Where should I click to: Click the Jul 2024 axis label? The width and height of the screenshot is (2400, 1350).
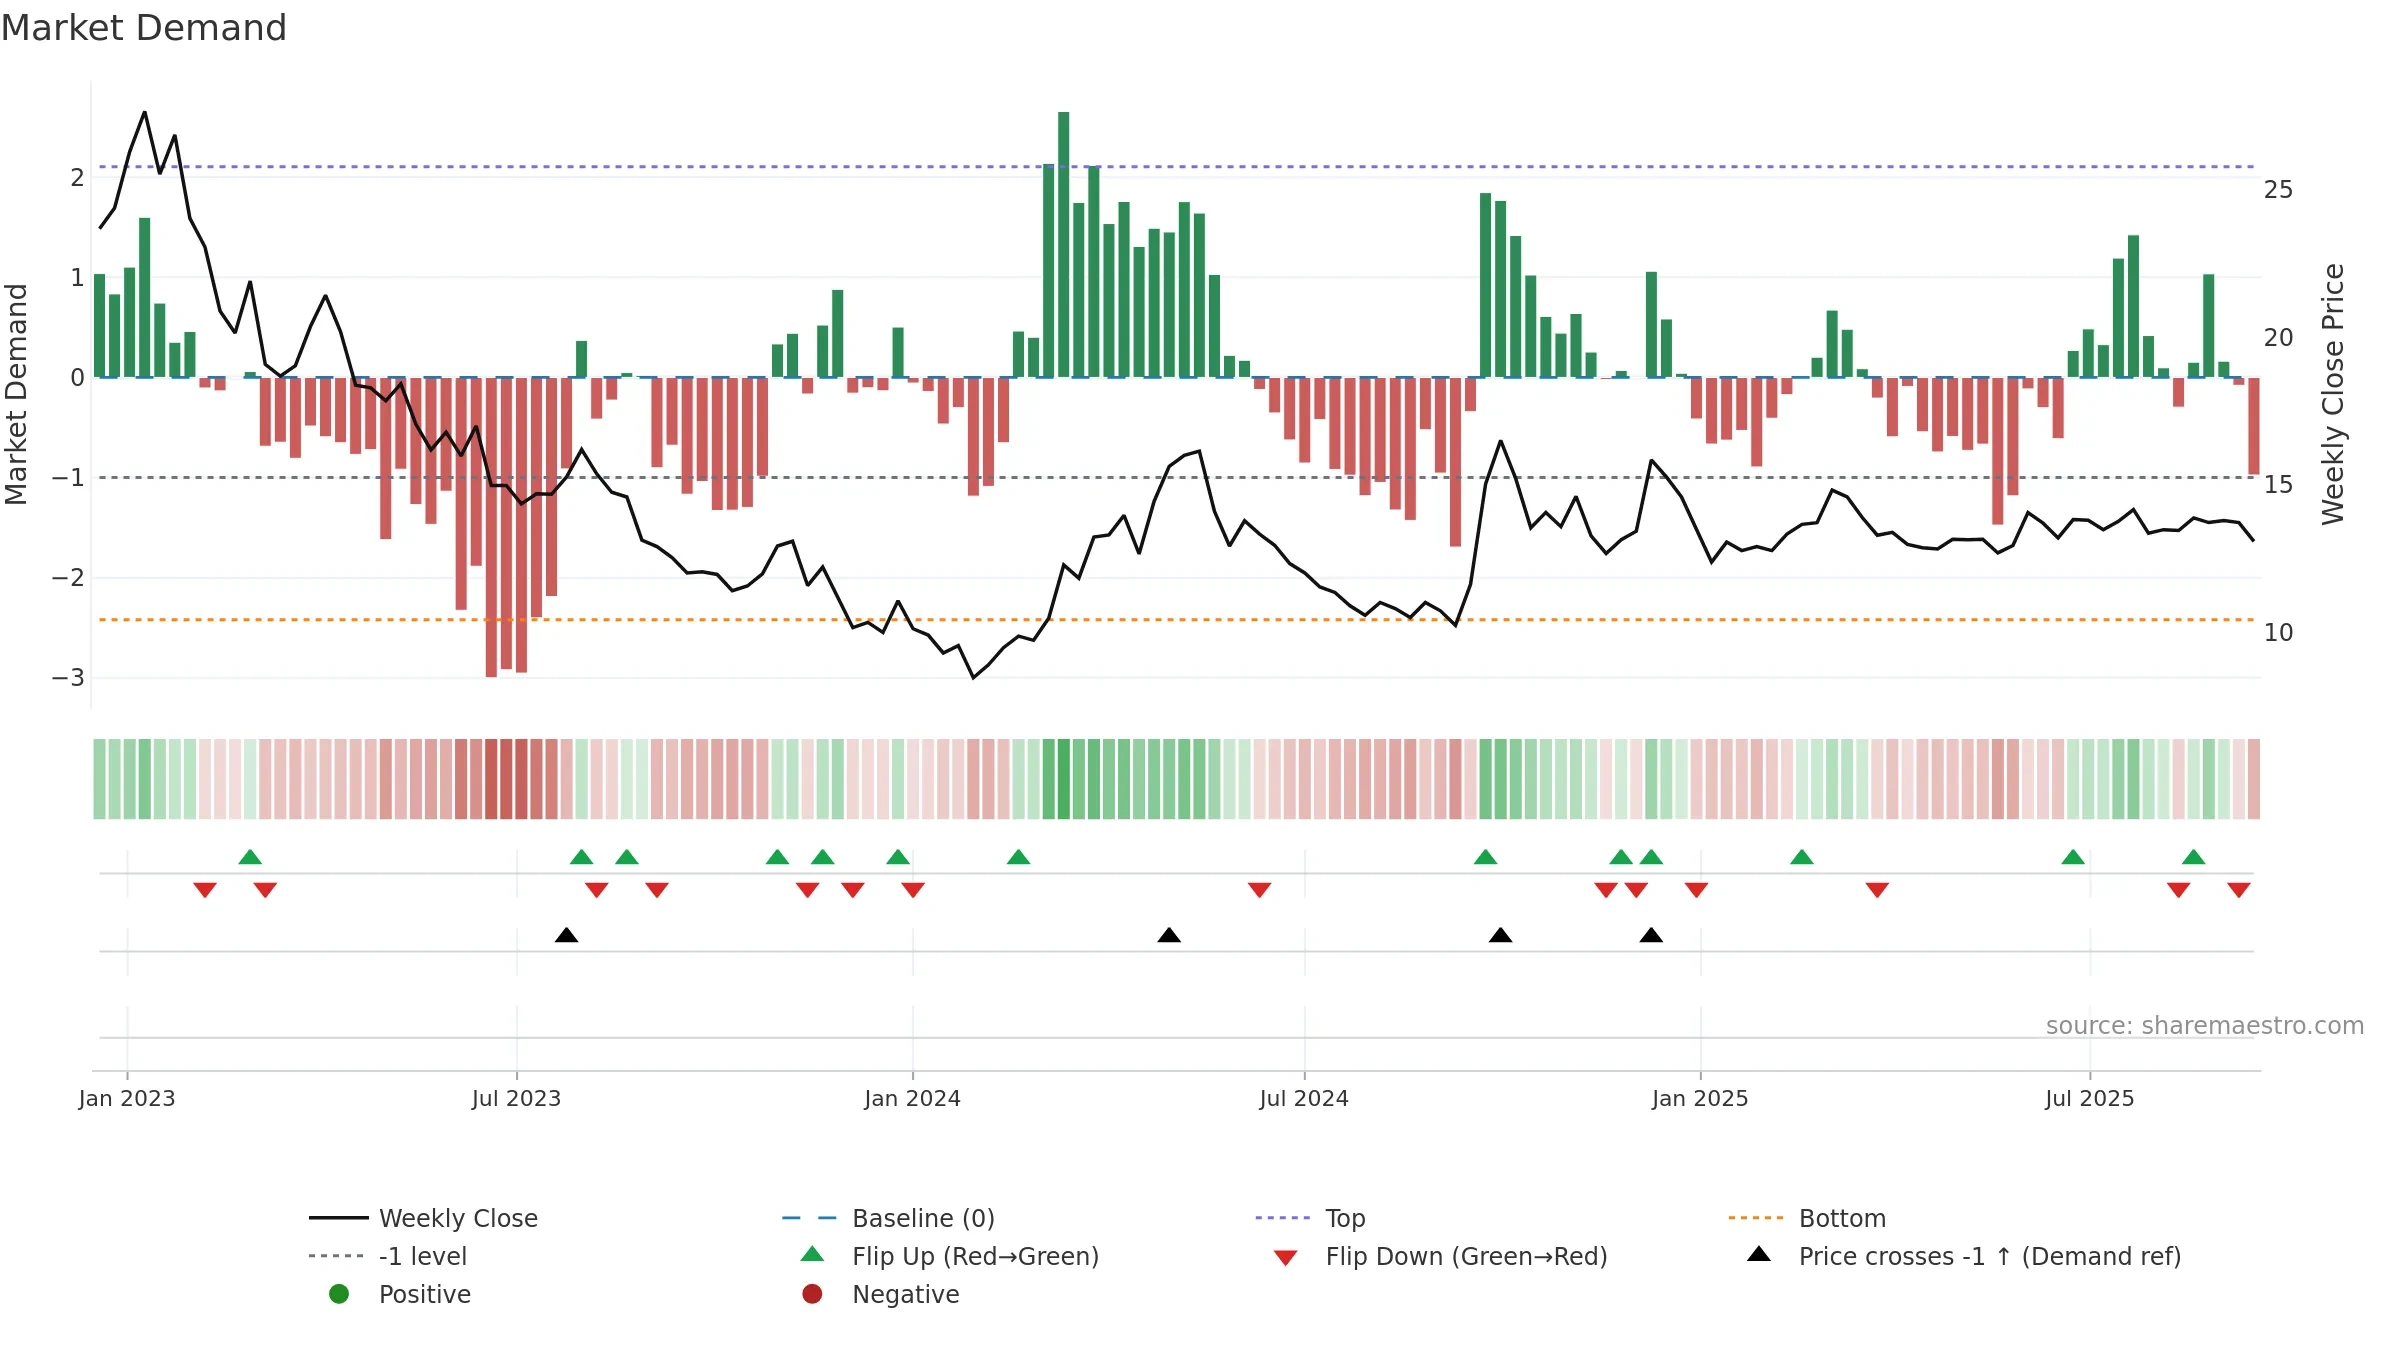[x=1304, y=1098]
